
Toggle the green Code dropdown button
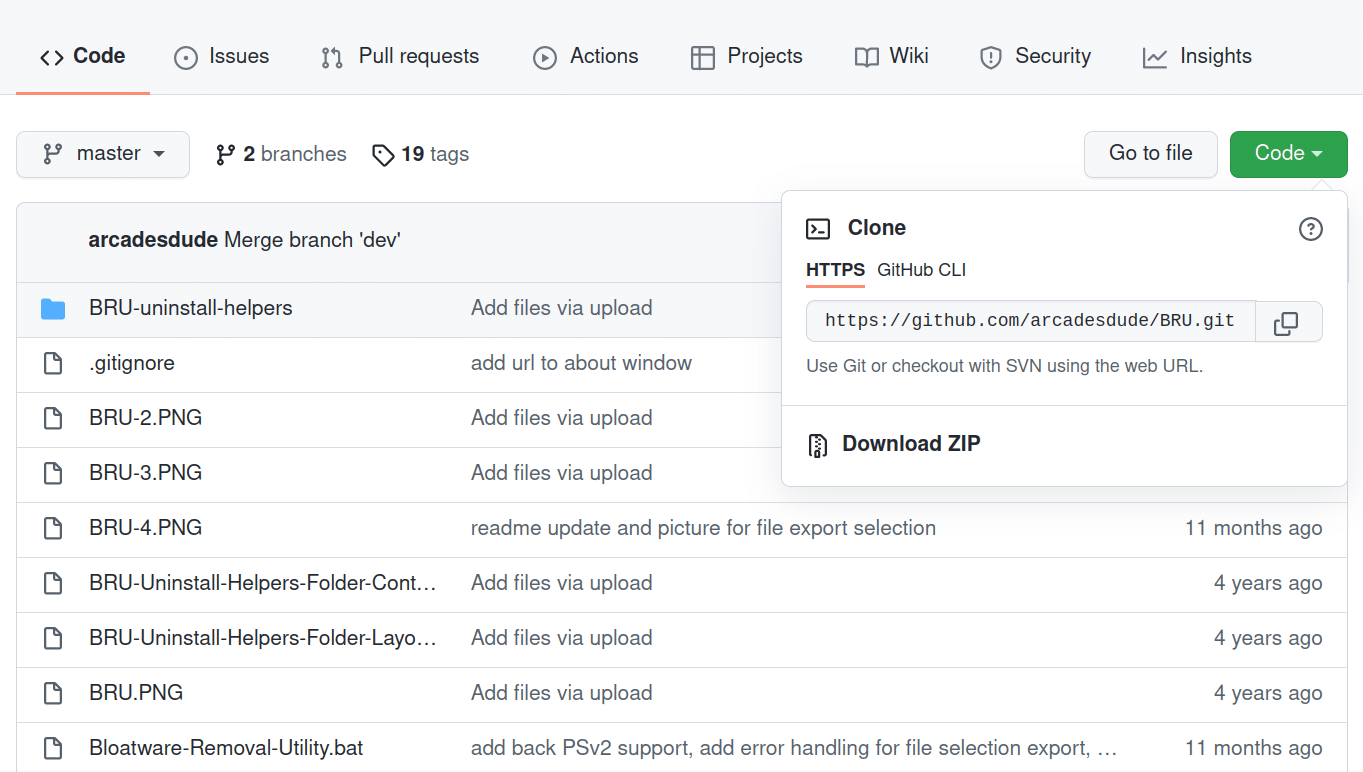(x=1289, y=154)
